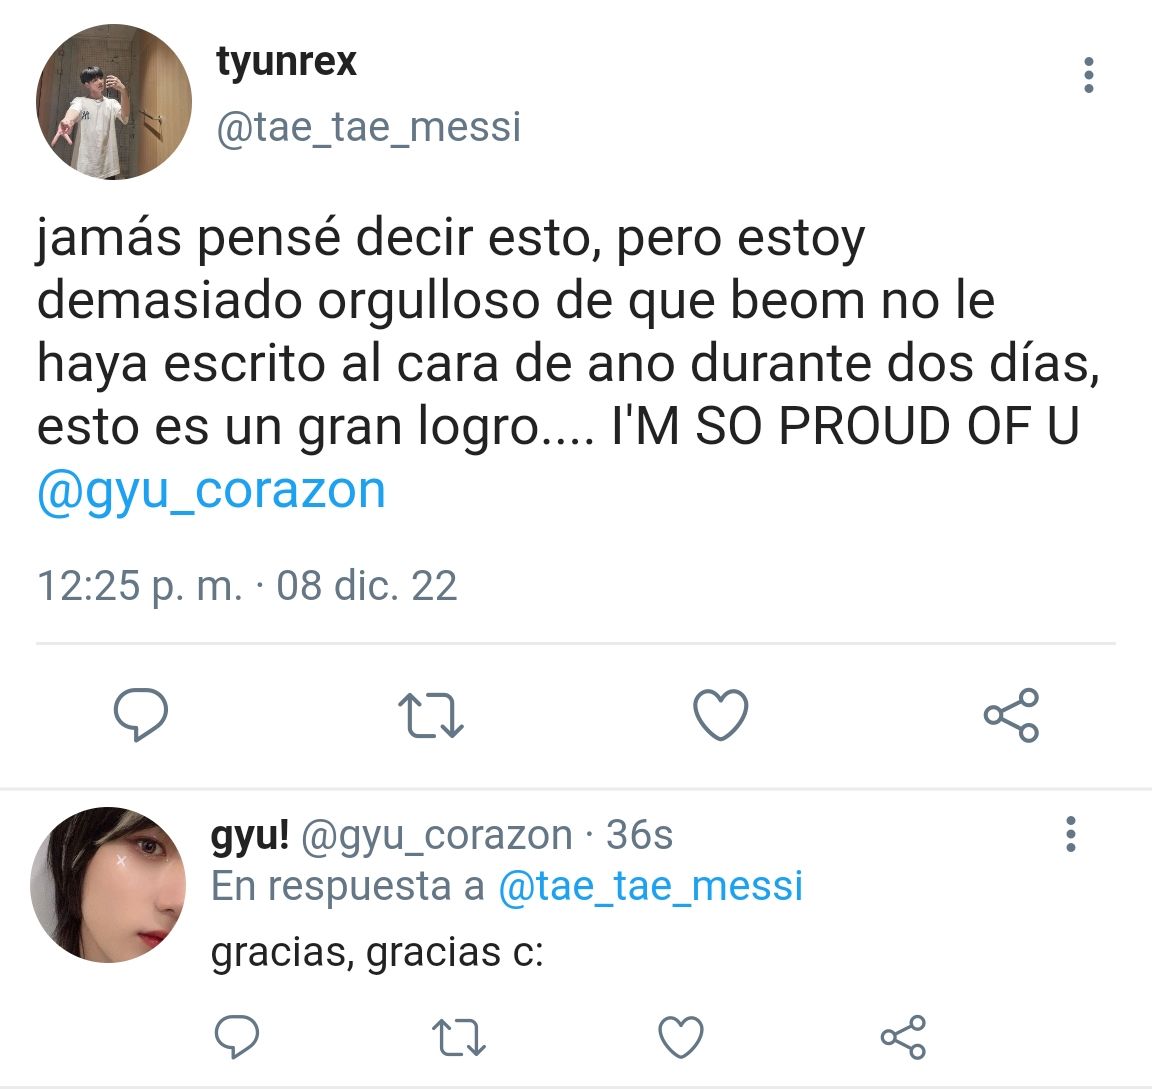View gyu!'s profile avatar

(x=108, y=885)
